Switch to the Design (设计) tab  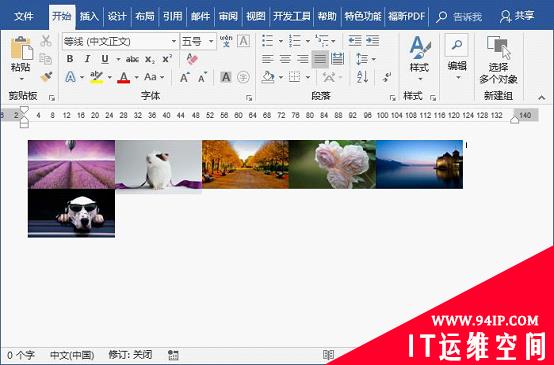click(x=117, y=16)
